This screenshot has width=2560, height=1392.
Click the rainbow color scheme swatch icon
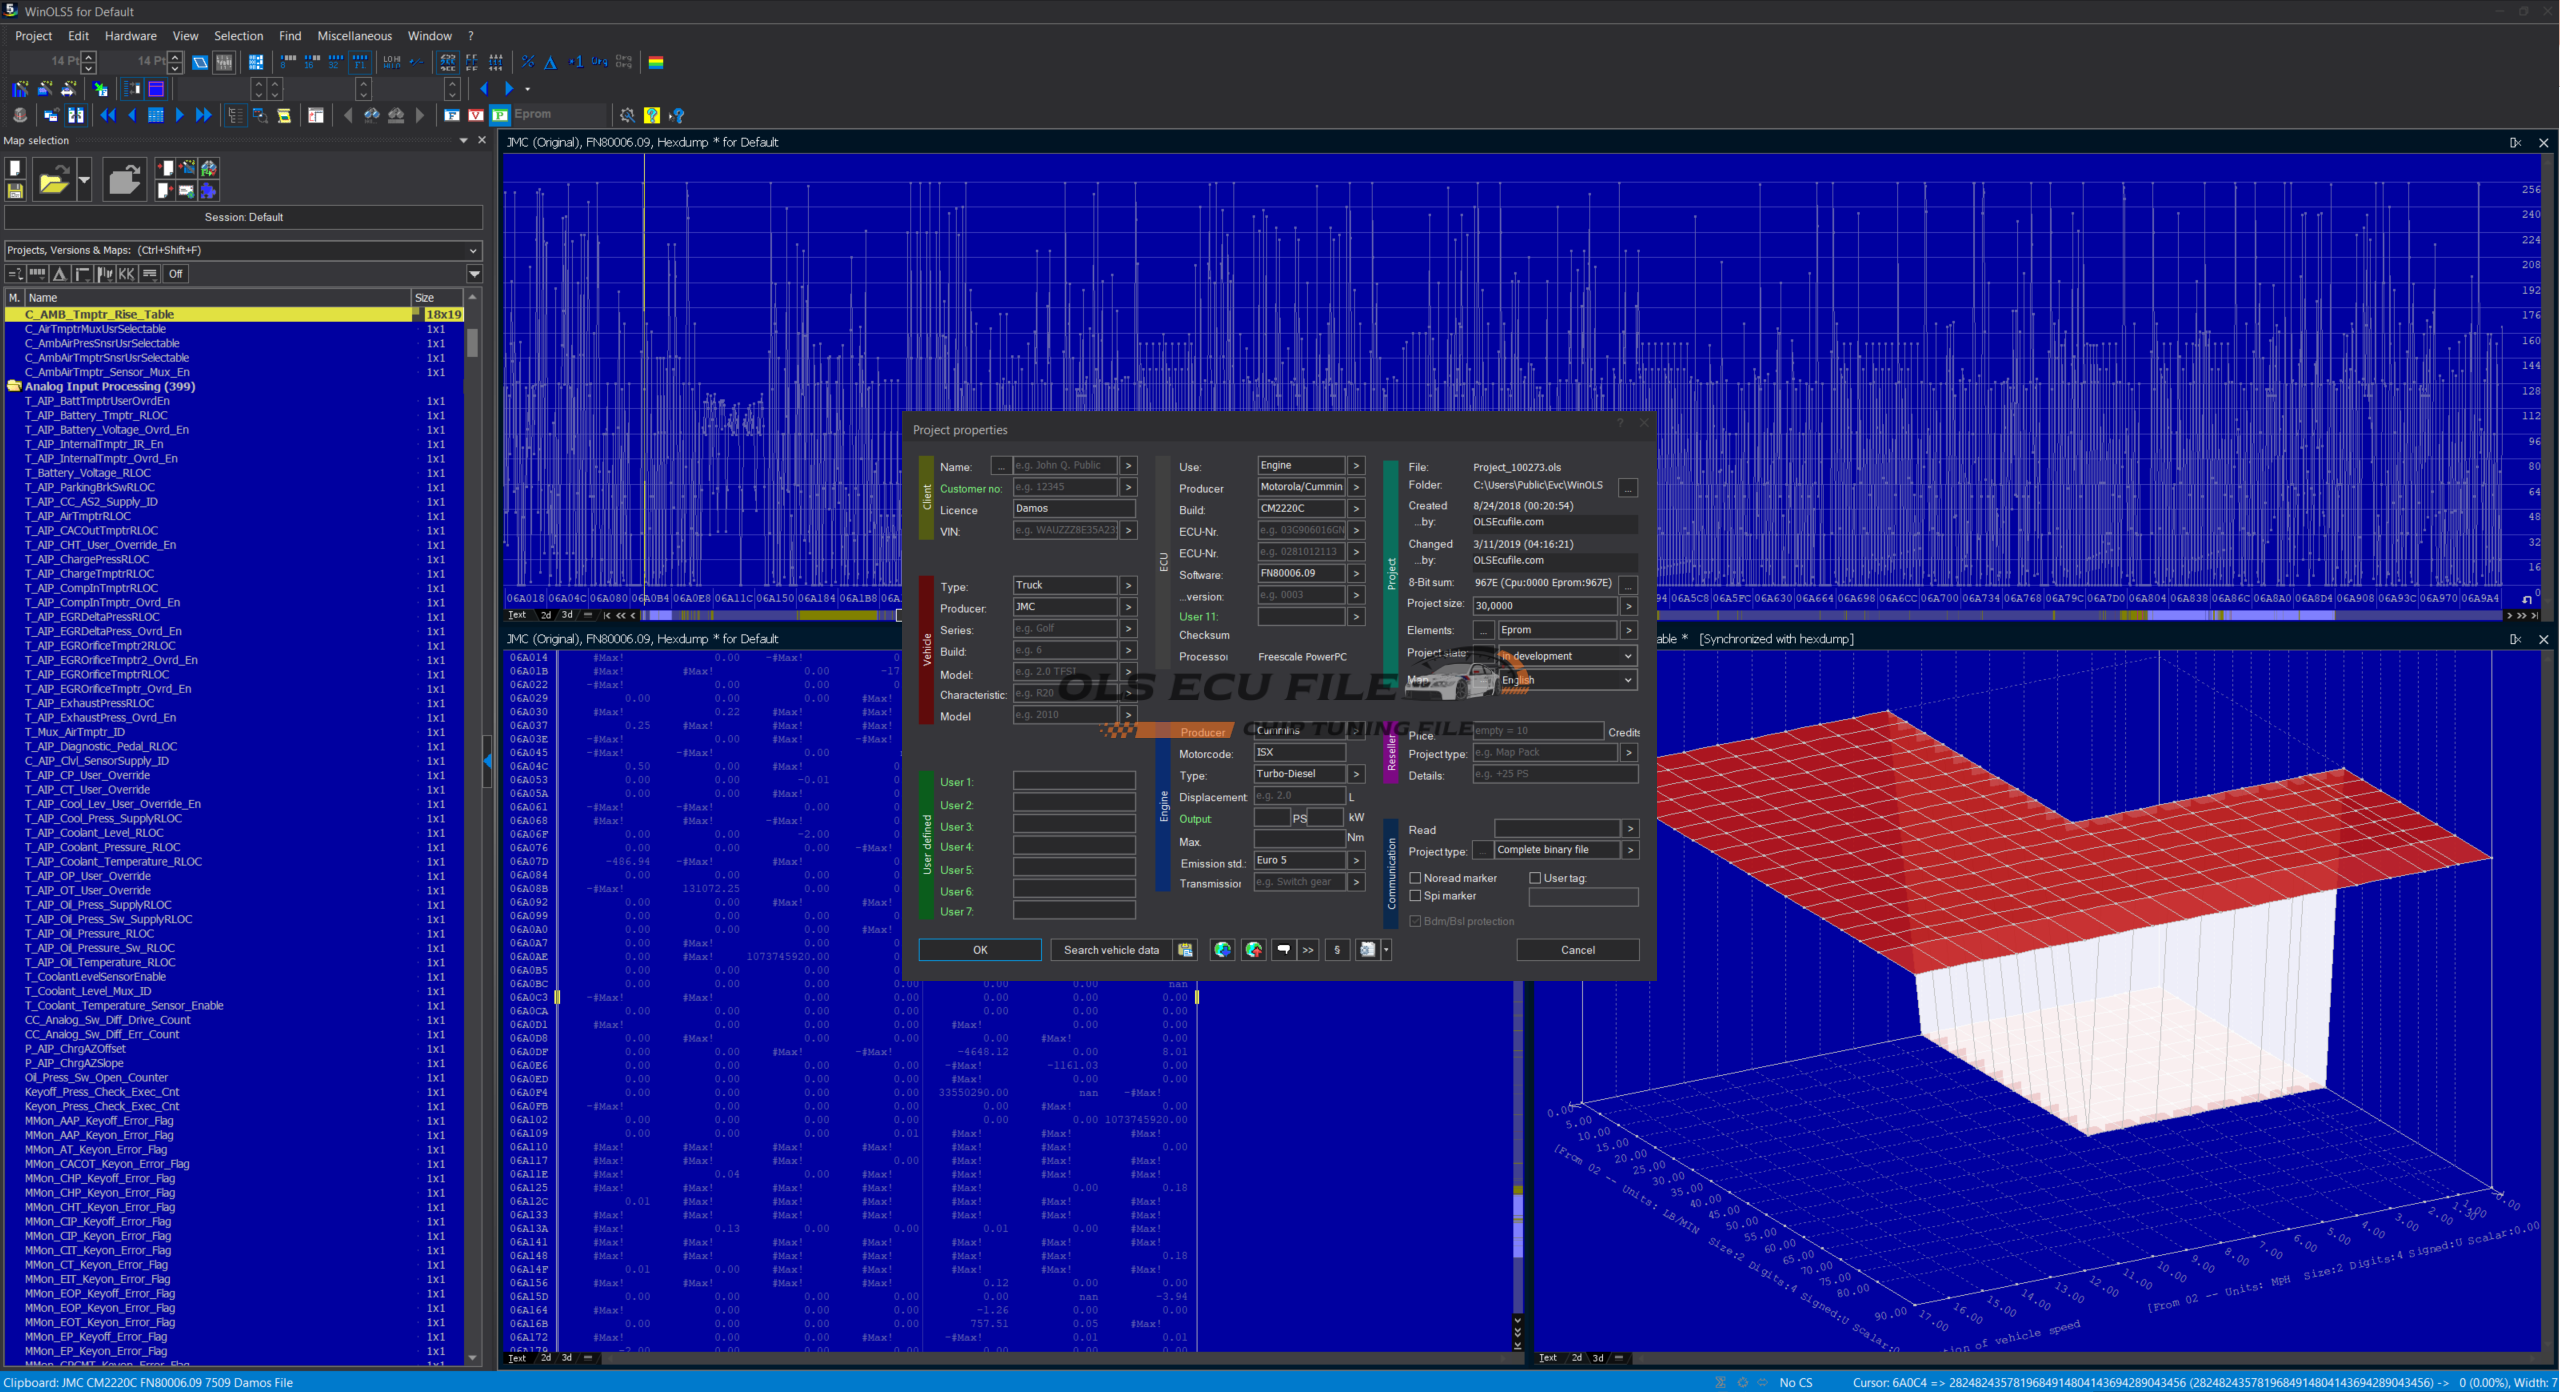[656, 62]
